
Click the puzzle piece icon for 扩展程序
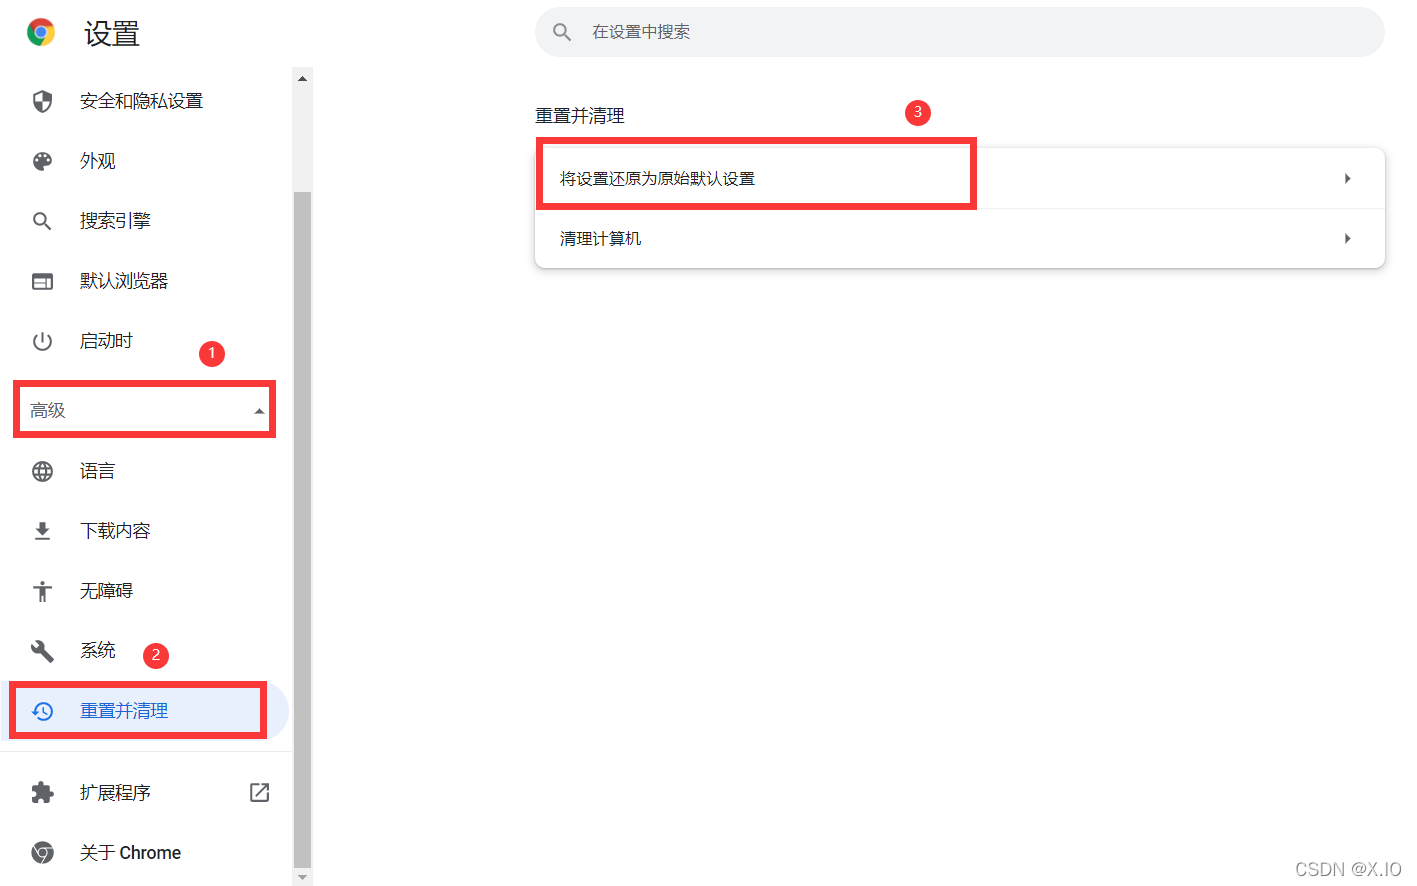42,793
